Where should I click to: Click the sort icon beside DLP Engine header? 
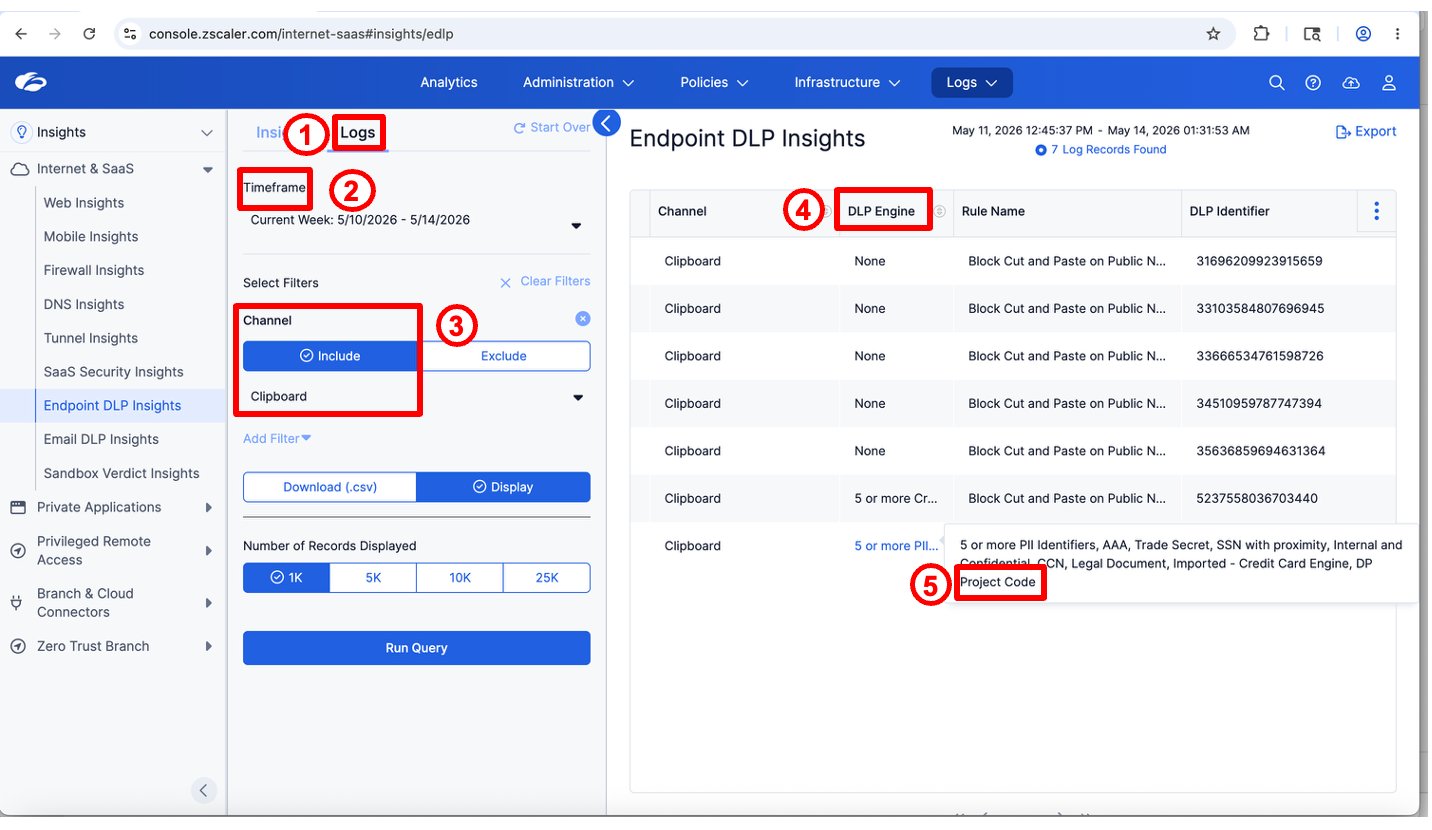[940, 211]
